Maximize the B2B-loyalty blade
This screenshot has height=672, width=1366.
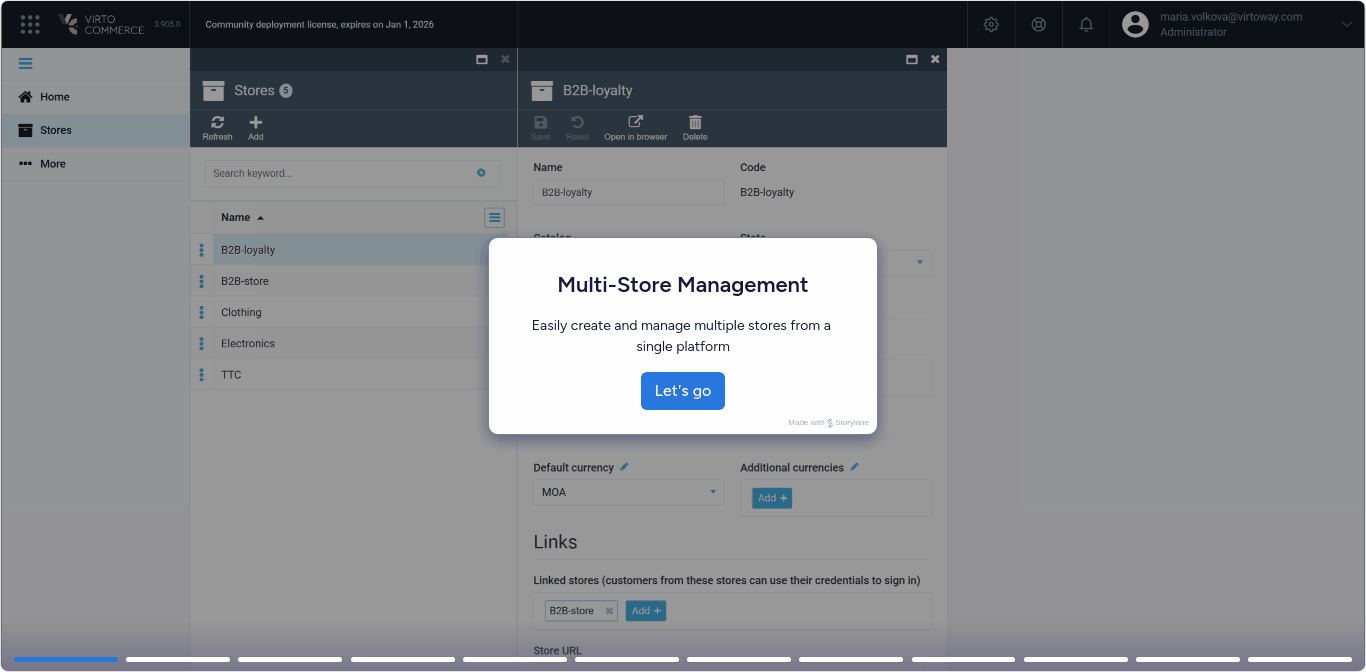(912, 59)
